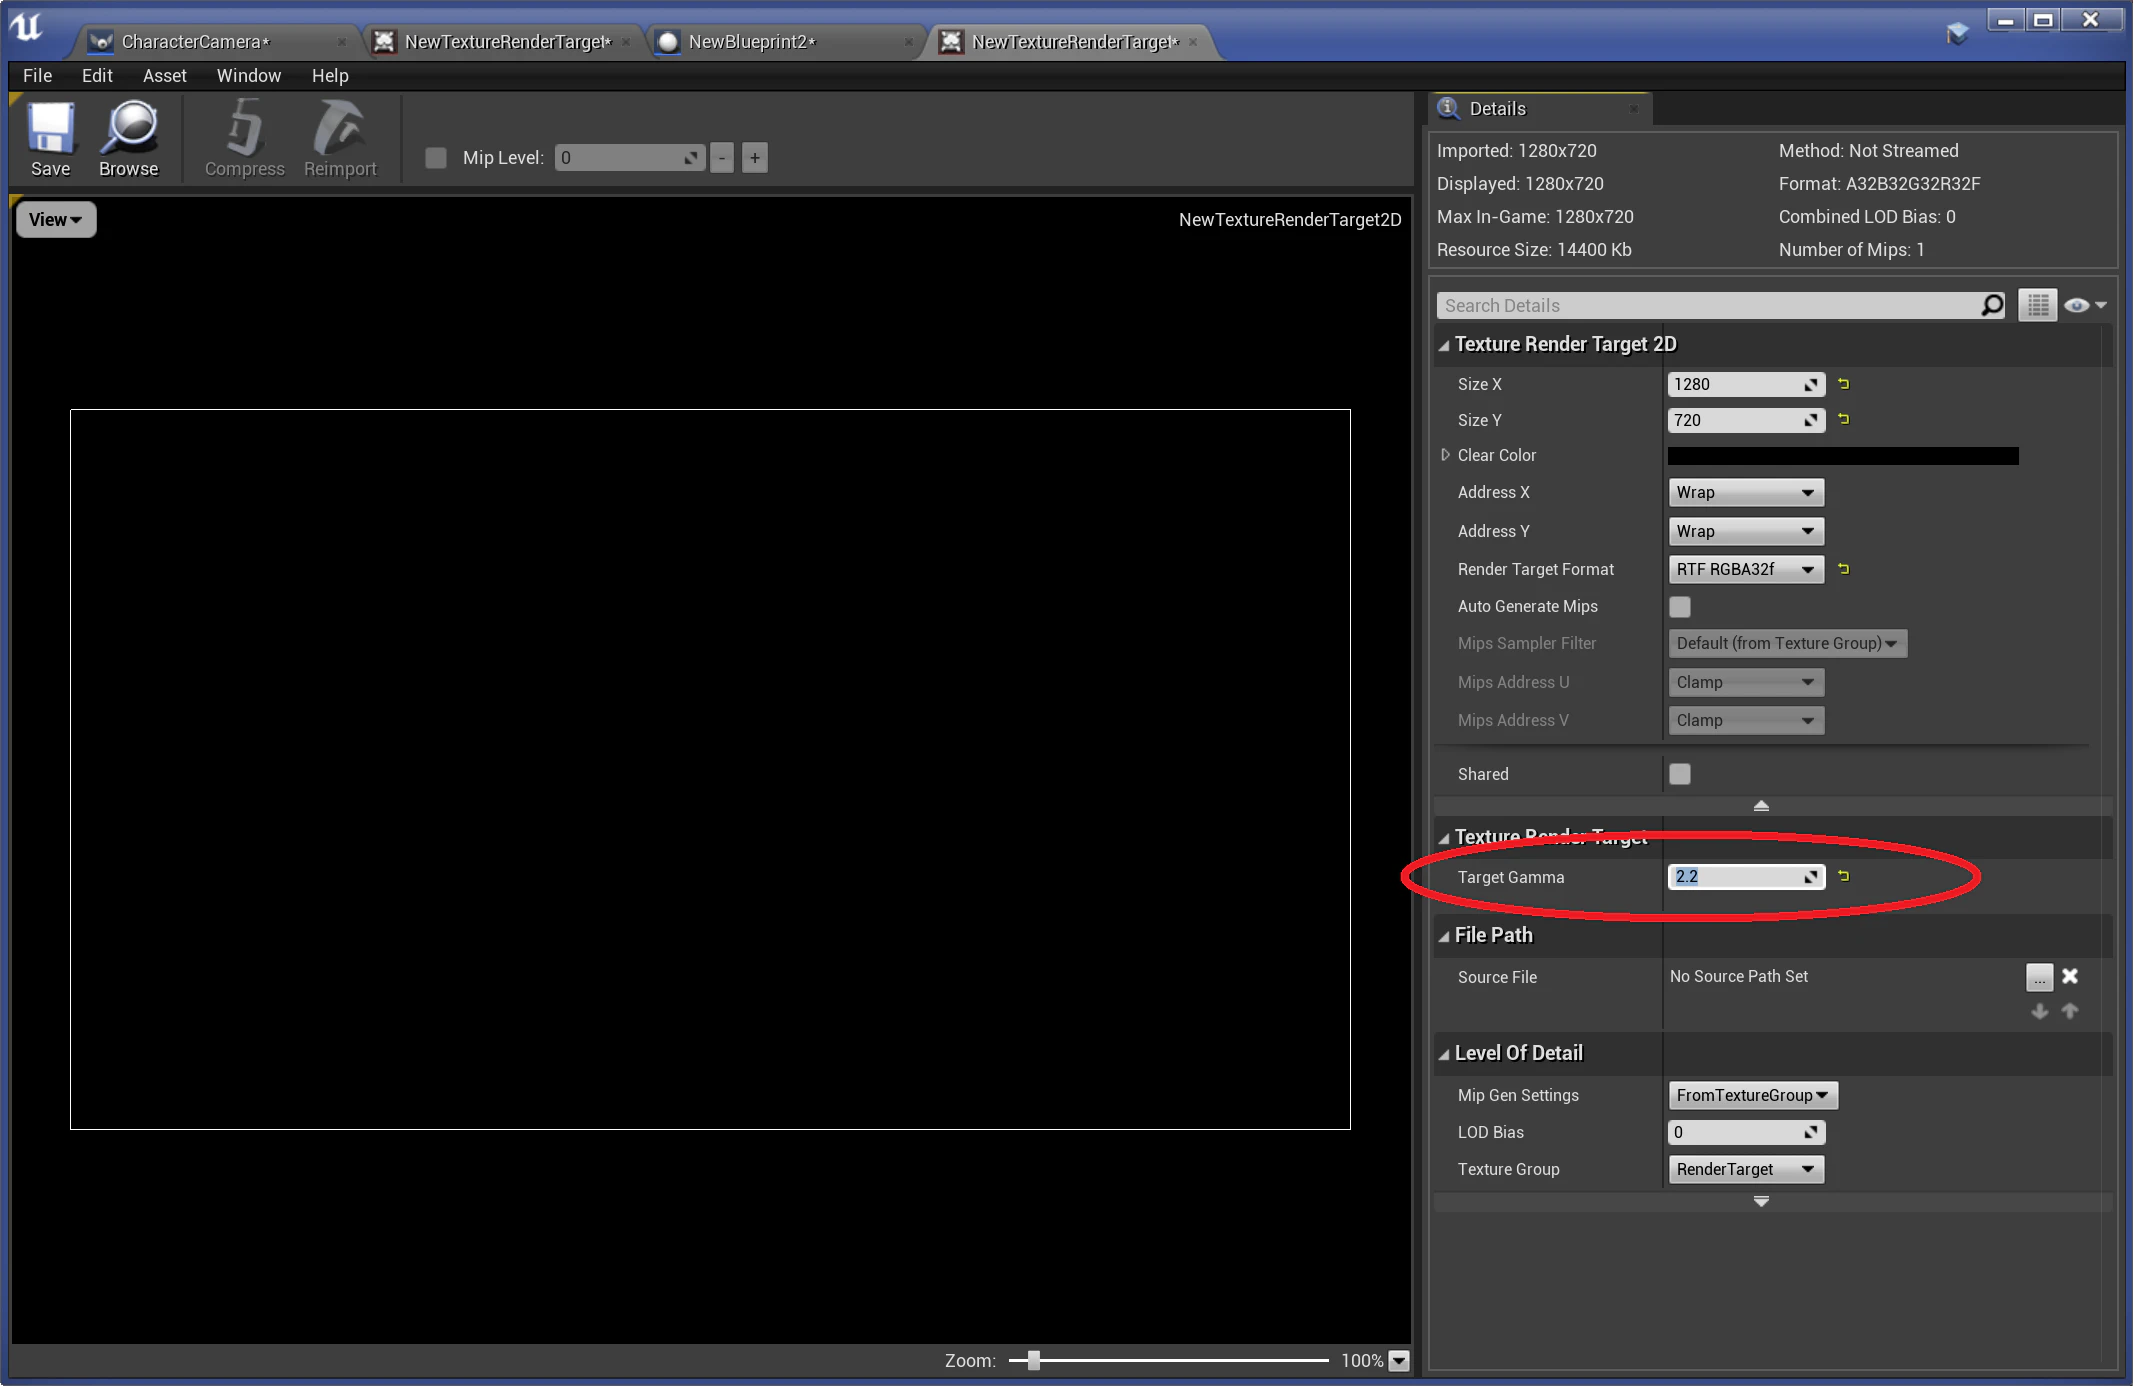Click the Unreal Engine logo icon

coord(27,27)
